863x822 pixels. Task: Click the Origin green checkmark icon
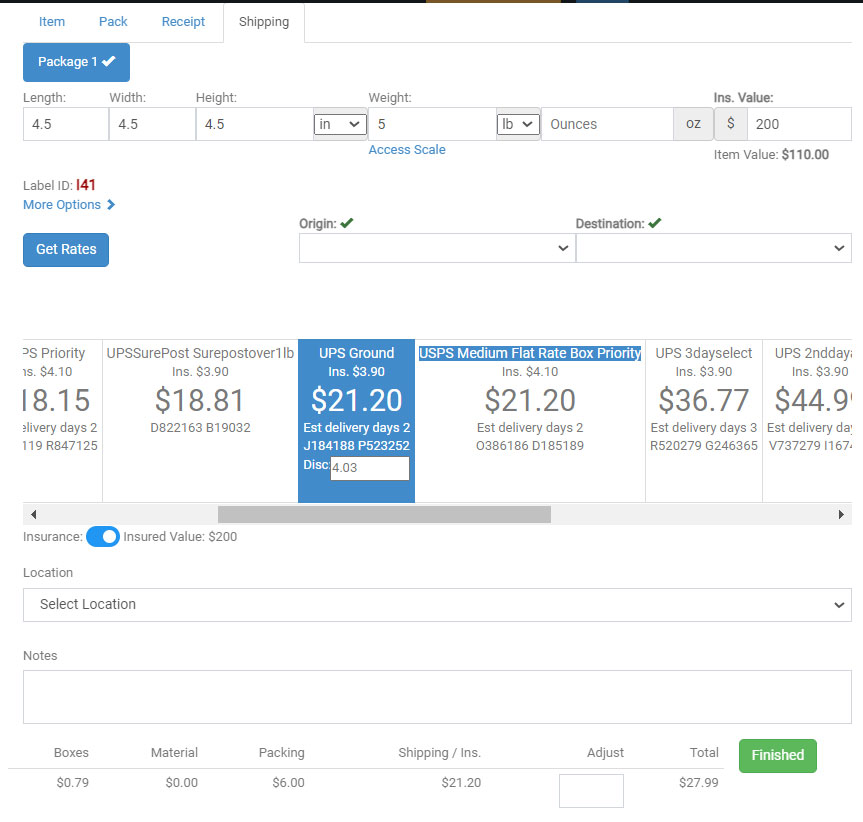tap(347, 223)
